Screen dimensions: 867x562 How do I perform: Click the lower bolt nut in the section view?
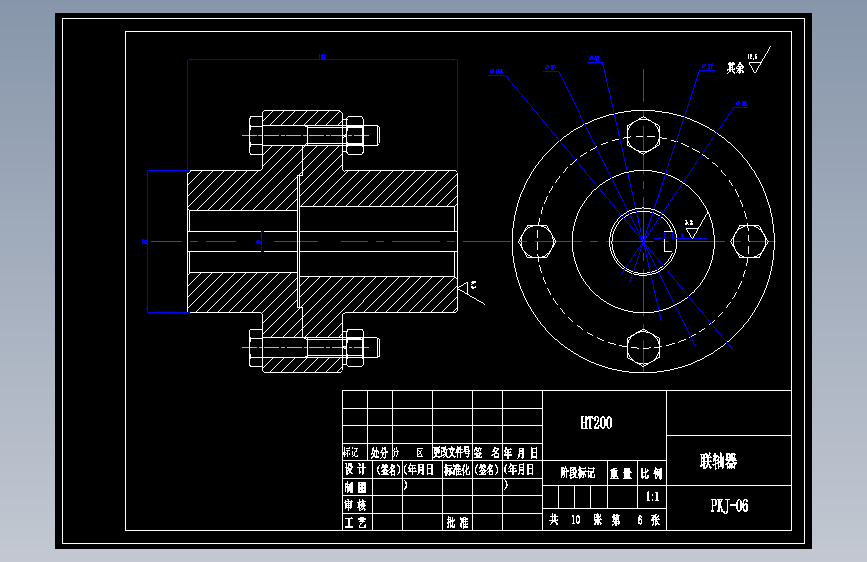tap(354, 348)
